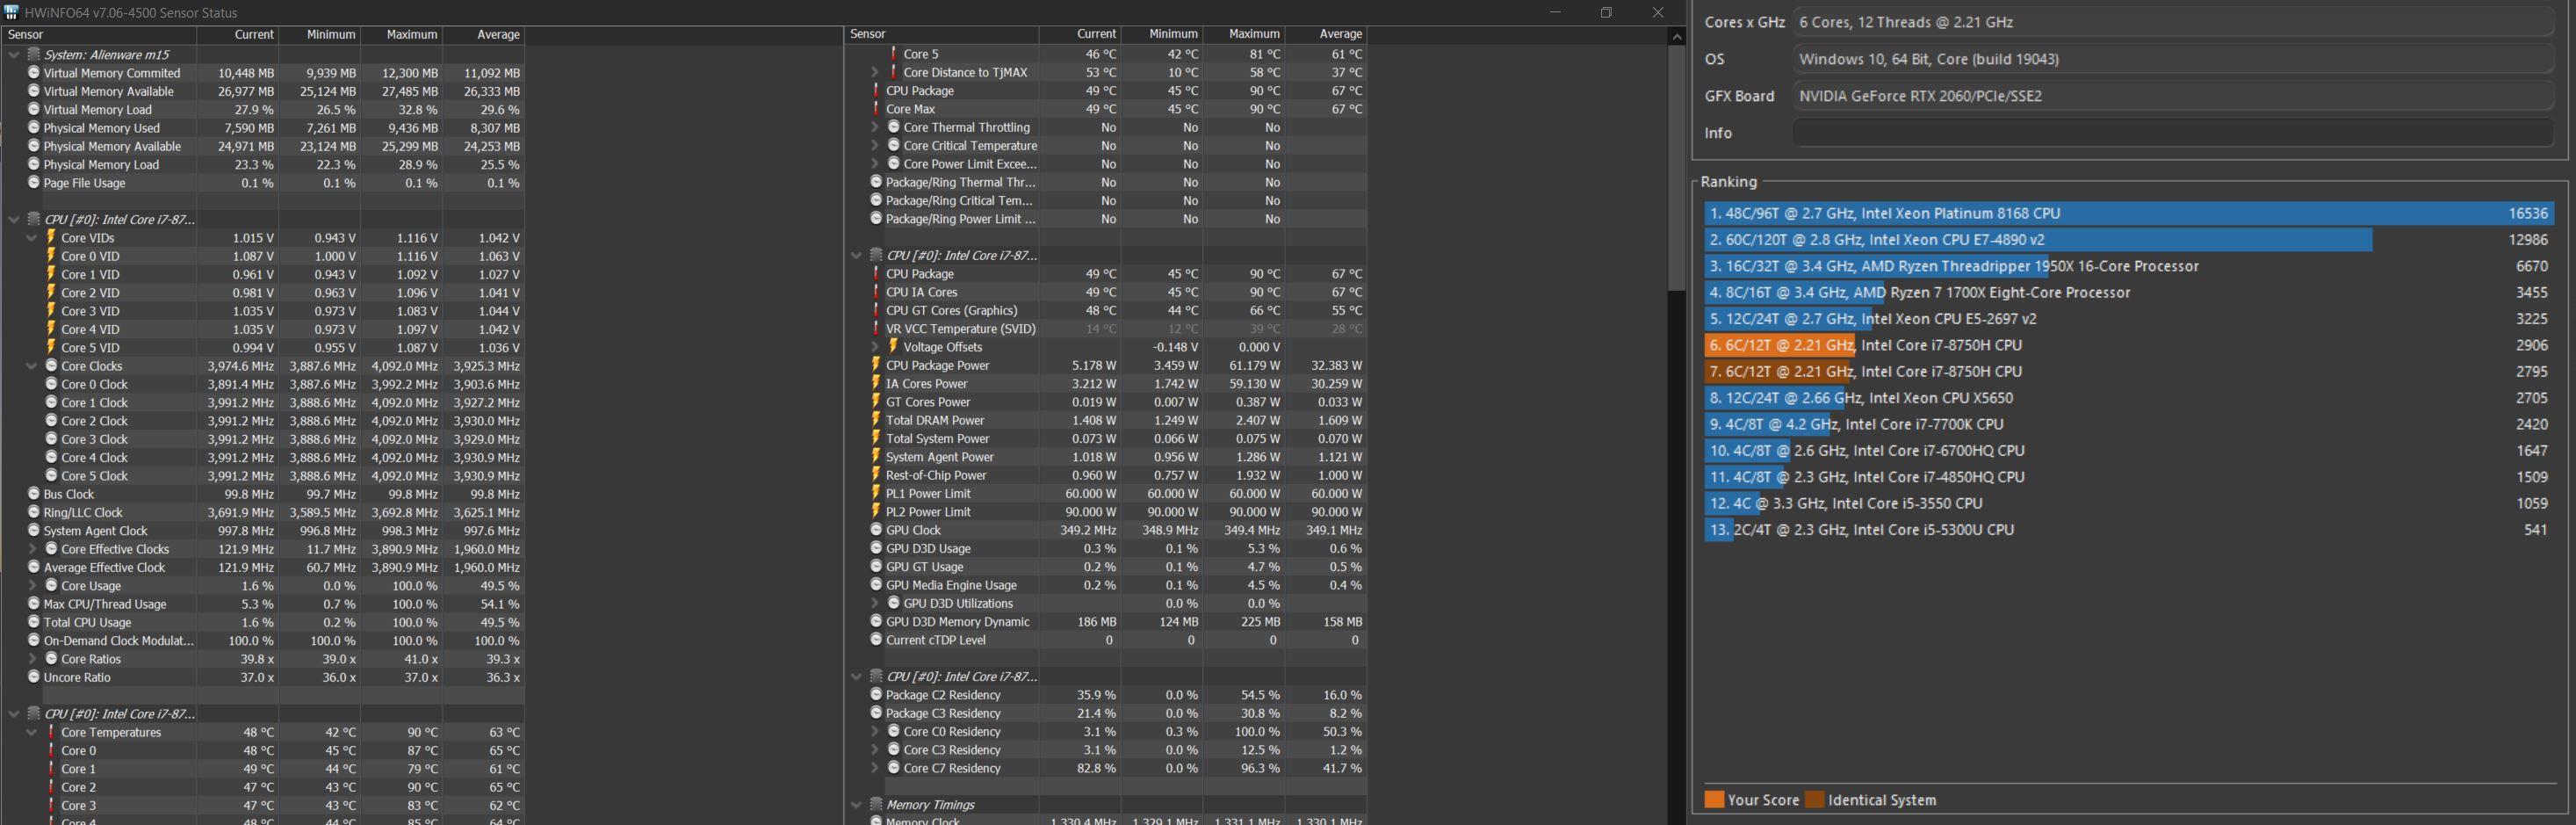Viewport: 2576px width, 825px height.
Task: Collapse the Core VIDs tree node
Action: 31,238
